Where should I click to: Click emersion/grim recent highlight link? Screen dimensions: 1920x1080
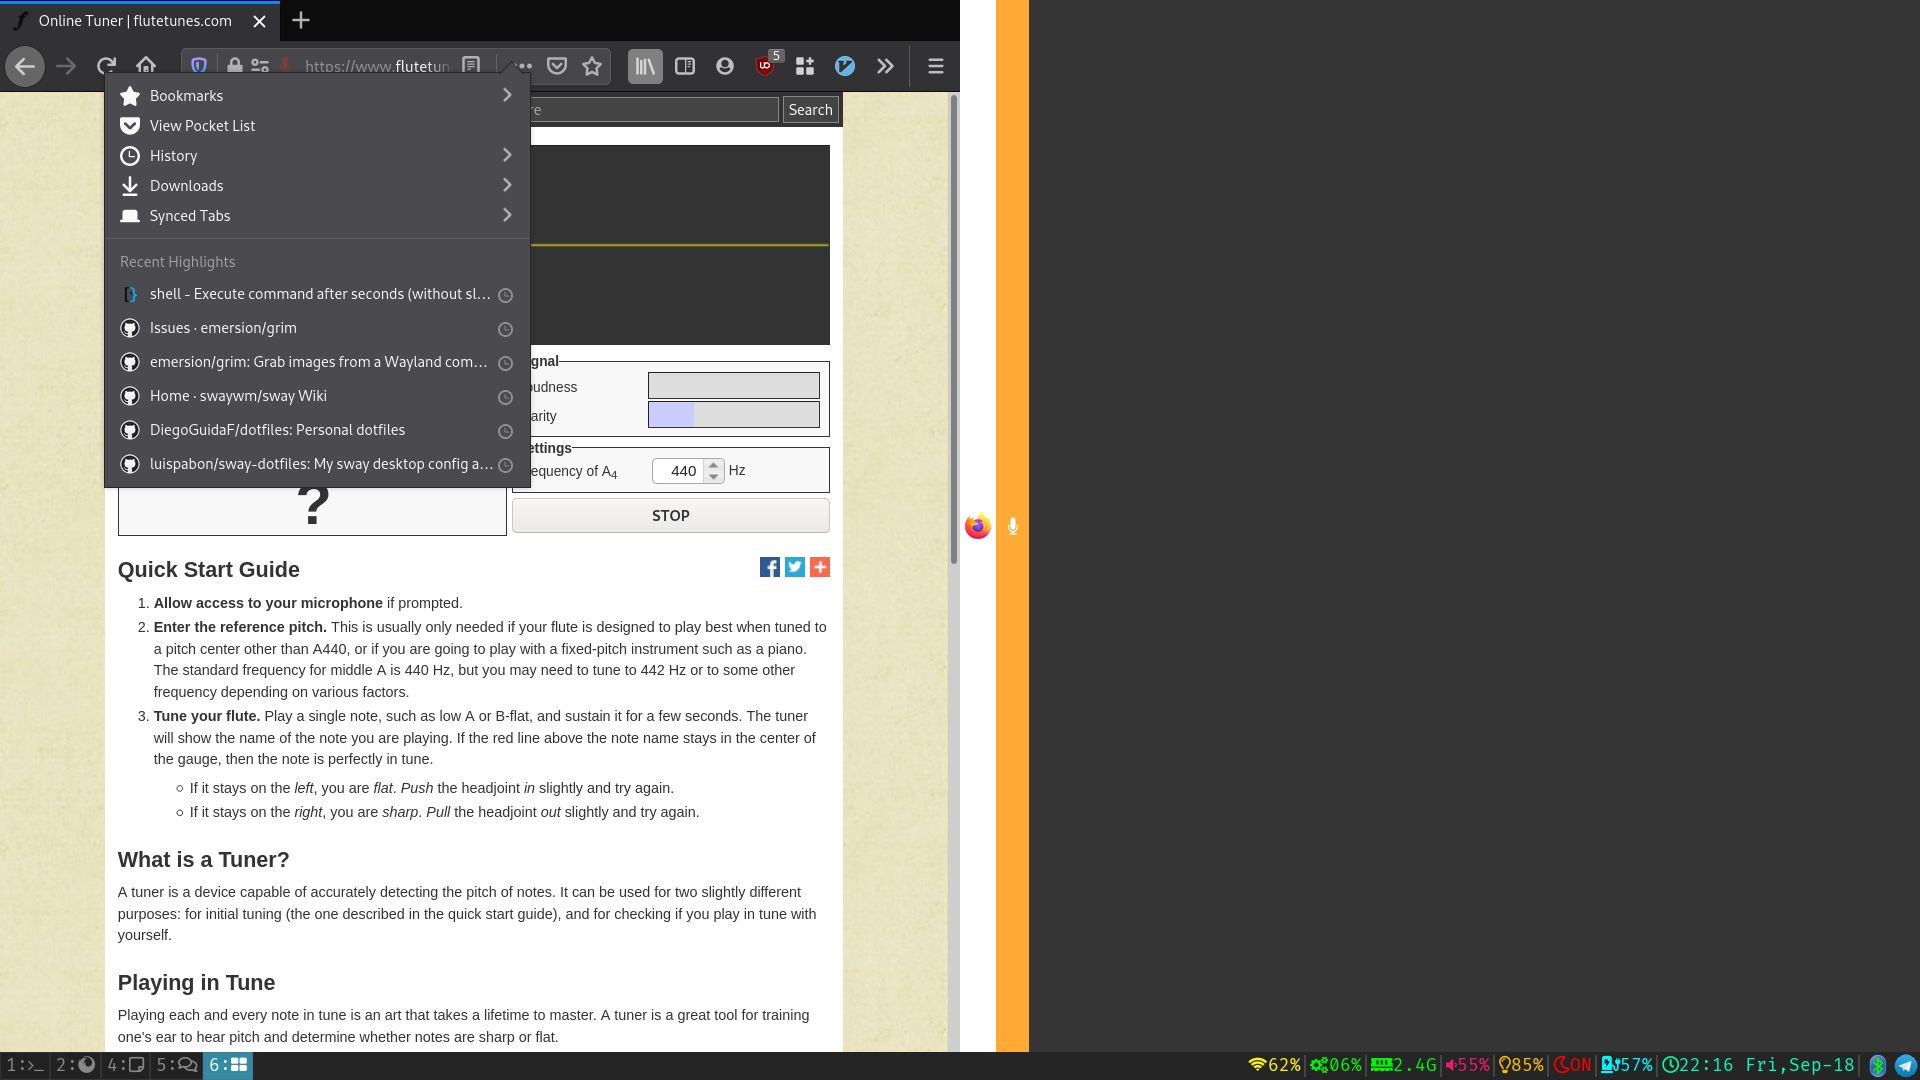pos(316,361)
